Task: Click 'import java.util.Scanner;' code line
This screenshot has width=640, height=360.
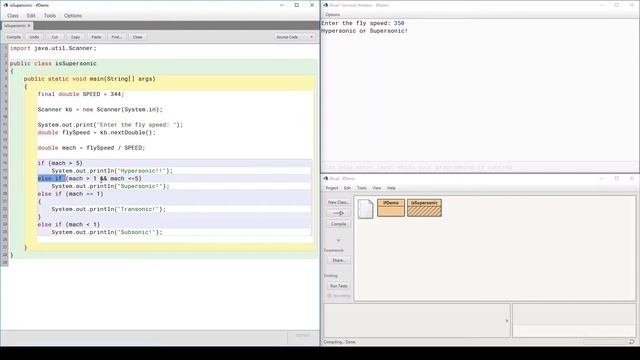Action: (x=53, y=48)
